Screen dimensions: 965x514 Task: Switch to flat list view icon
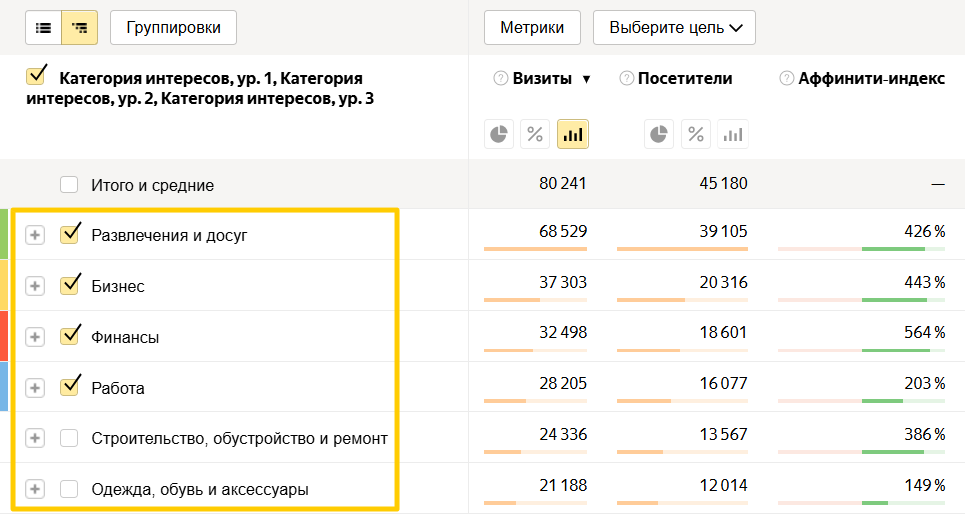pos(43,28)
